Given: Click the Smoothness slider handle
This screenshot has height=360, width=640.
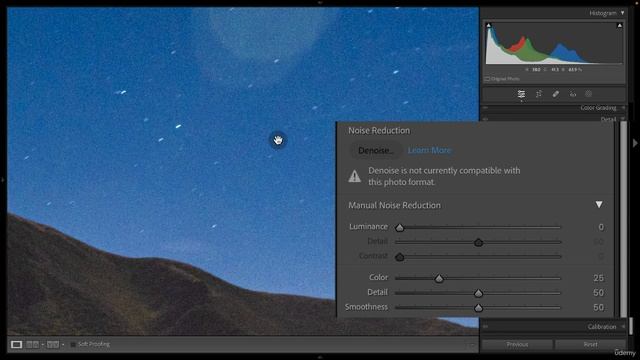Looking at the screenshot, I should tap(478, 308).
